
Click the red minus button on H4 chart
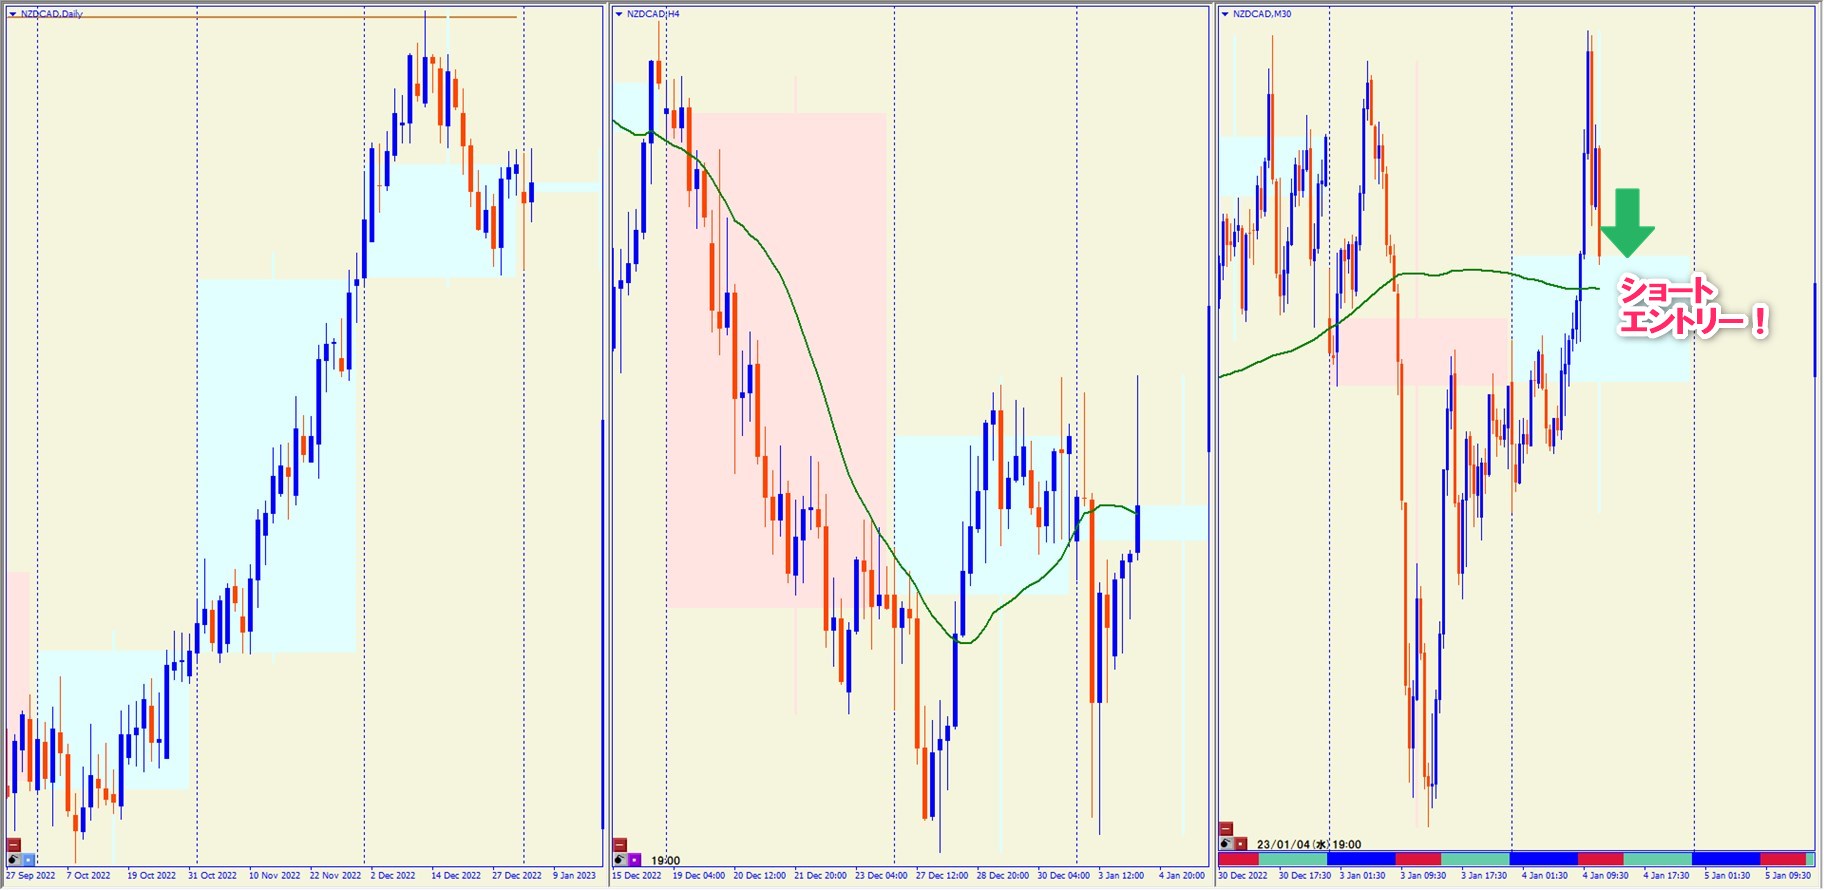[620, 845]
